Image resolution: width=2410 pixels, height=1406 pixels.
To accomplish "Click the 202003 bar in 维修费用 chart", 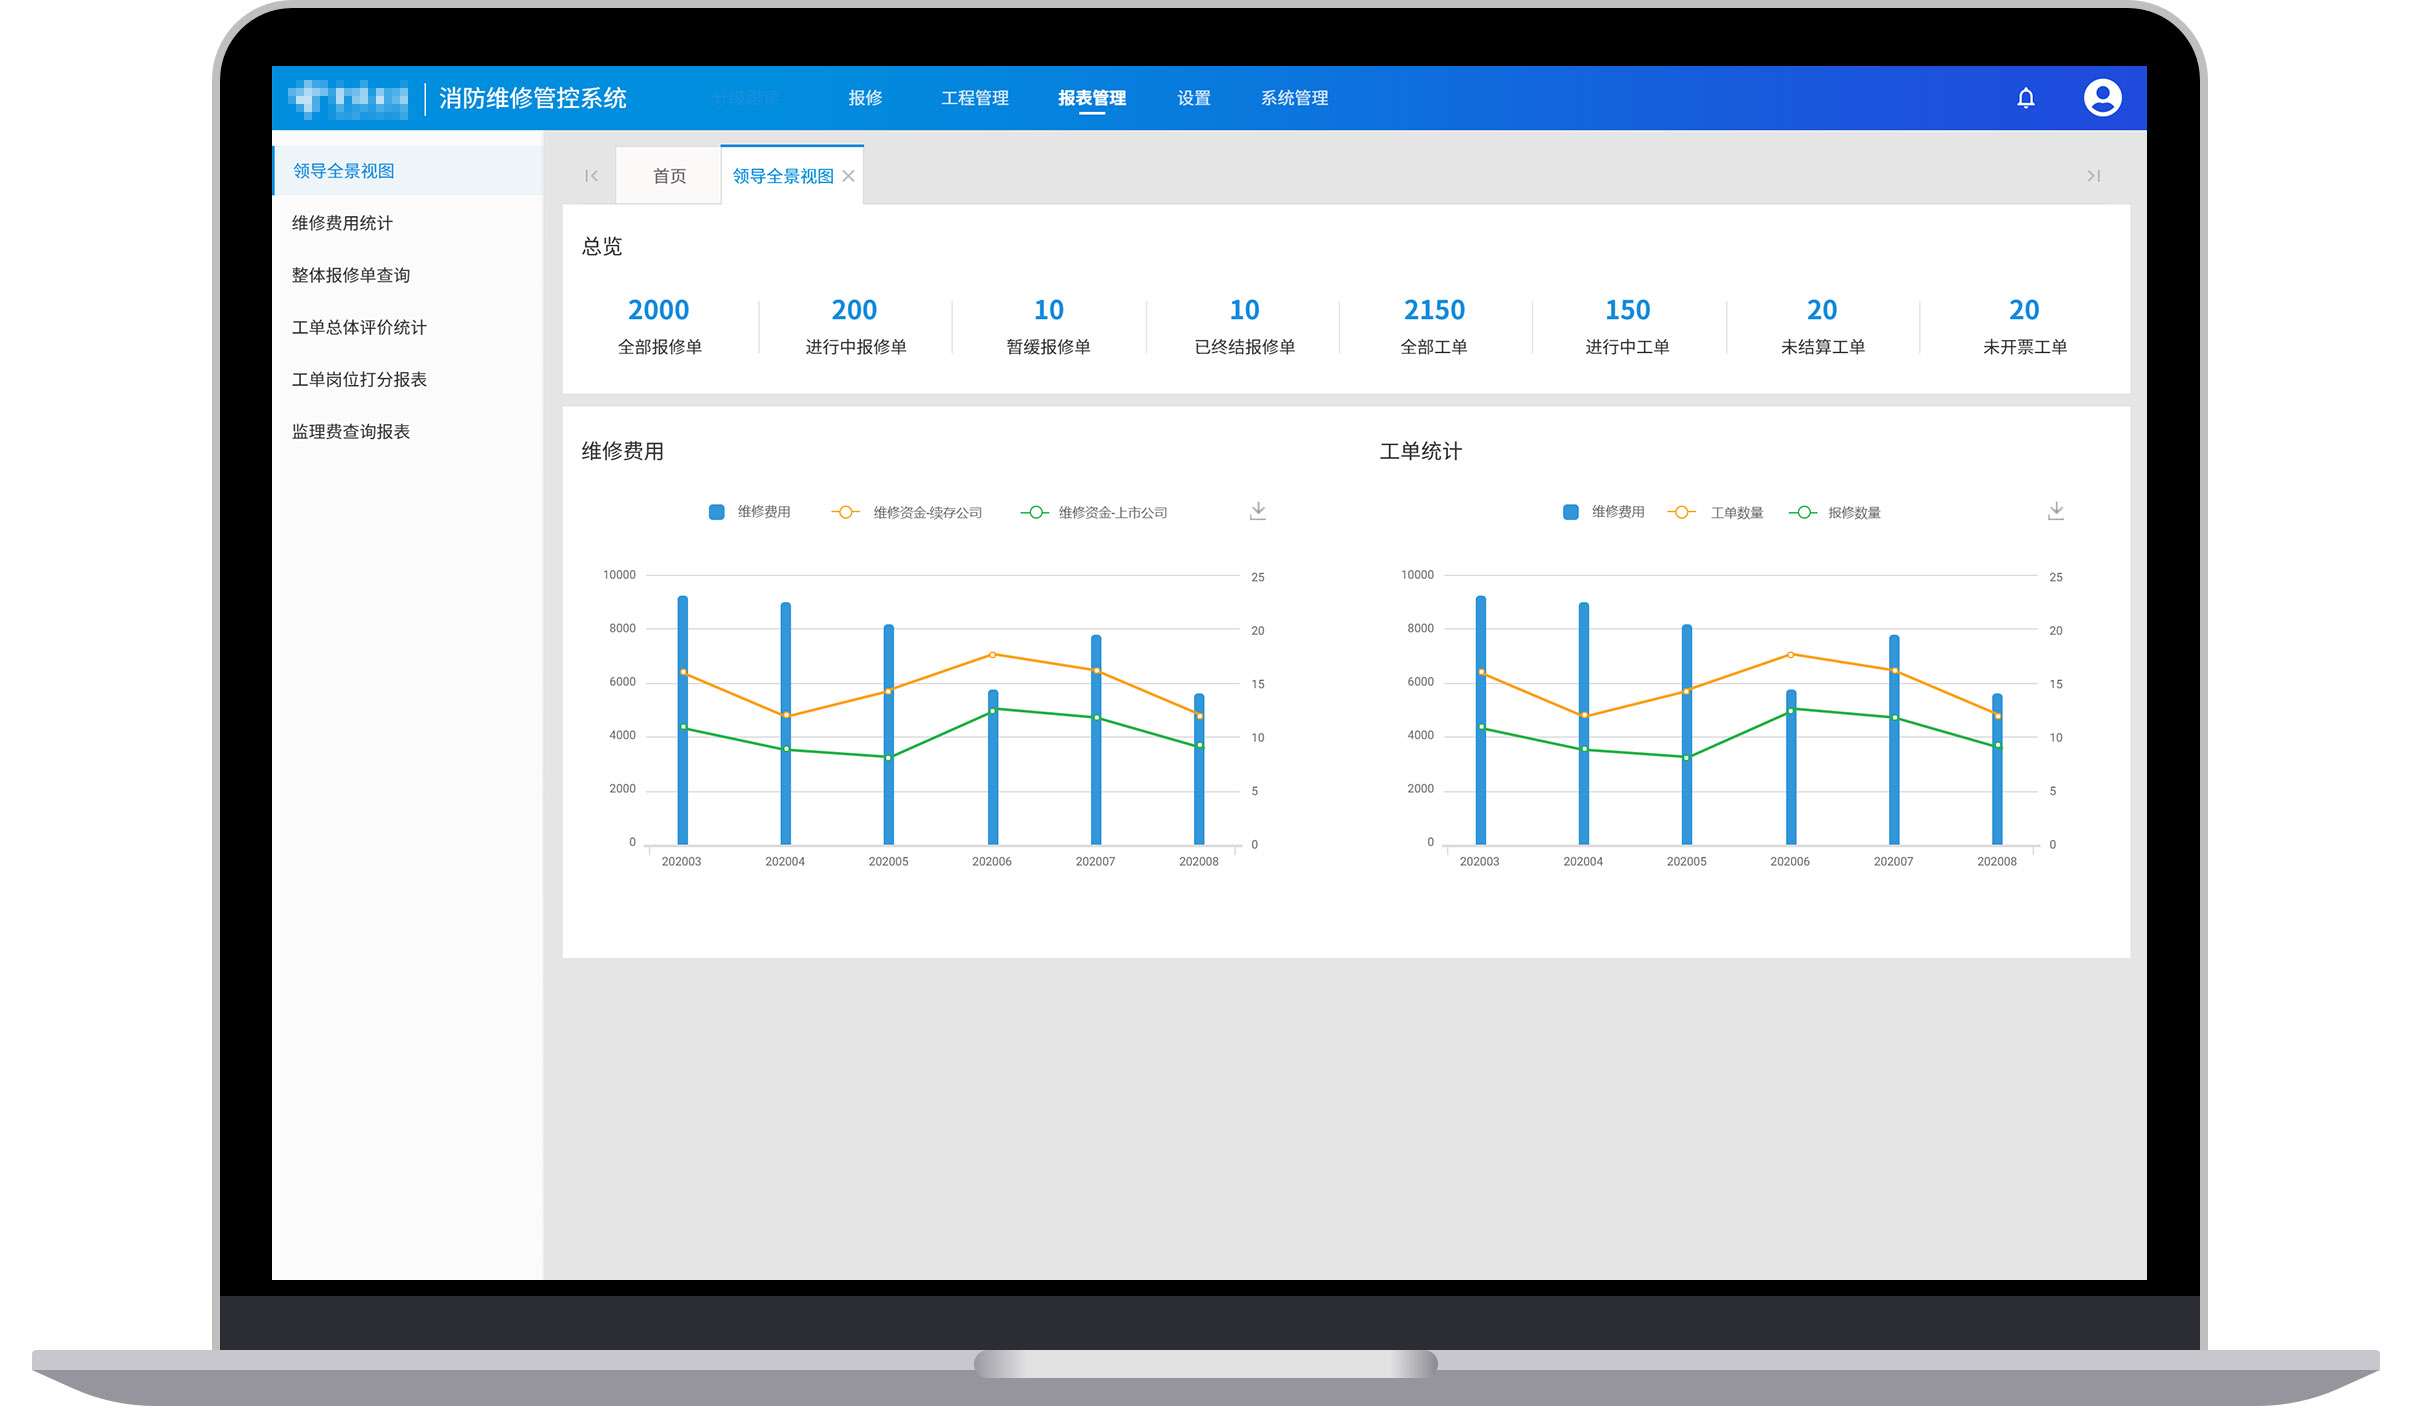I will pyautogui.click(x=683, y=720).
